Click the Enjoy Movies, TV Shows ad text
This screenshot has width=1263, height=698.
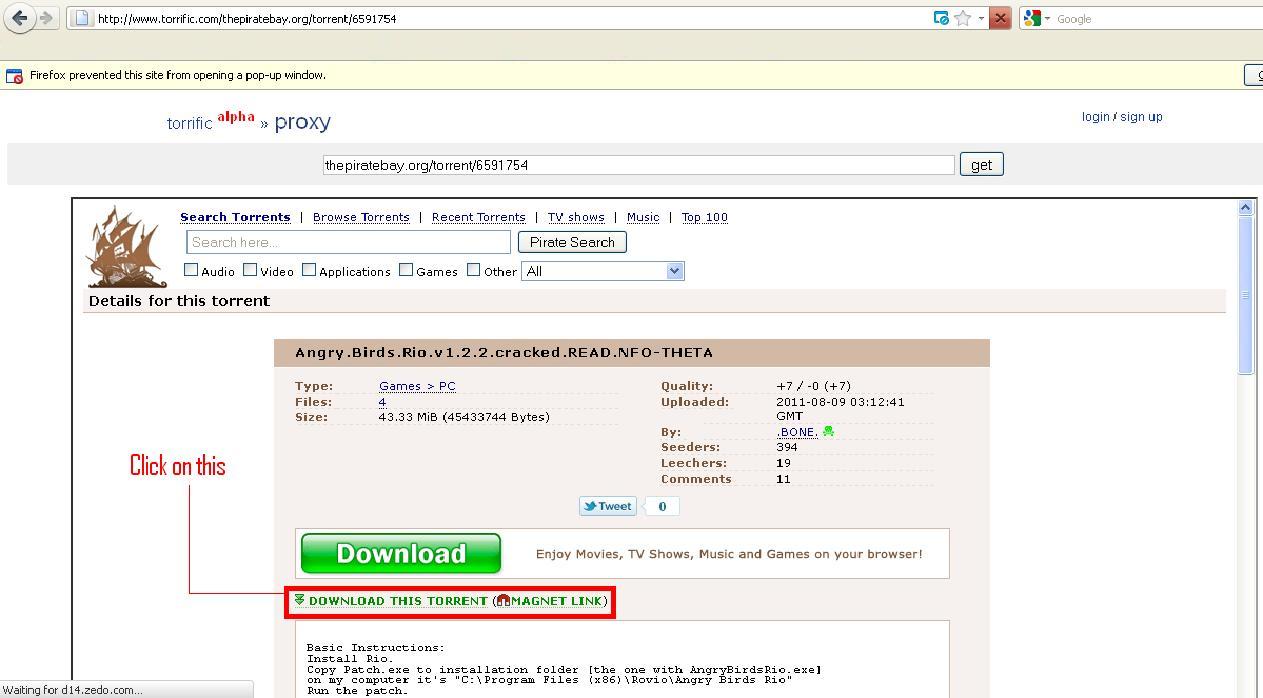coord(729,554)
